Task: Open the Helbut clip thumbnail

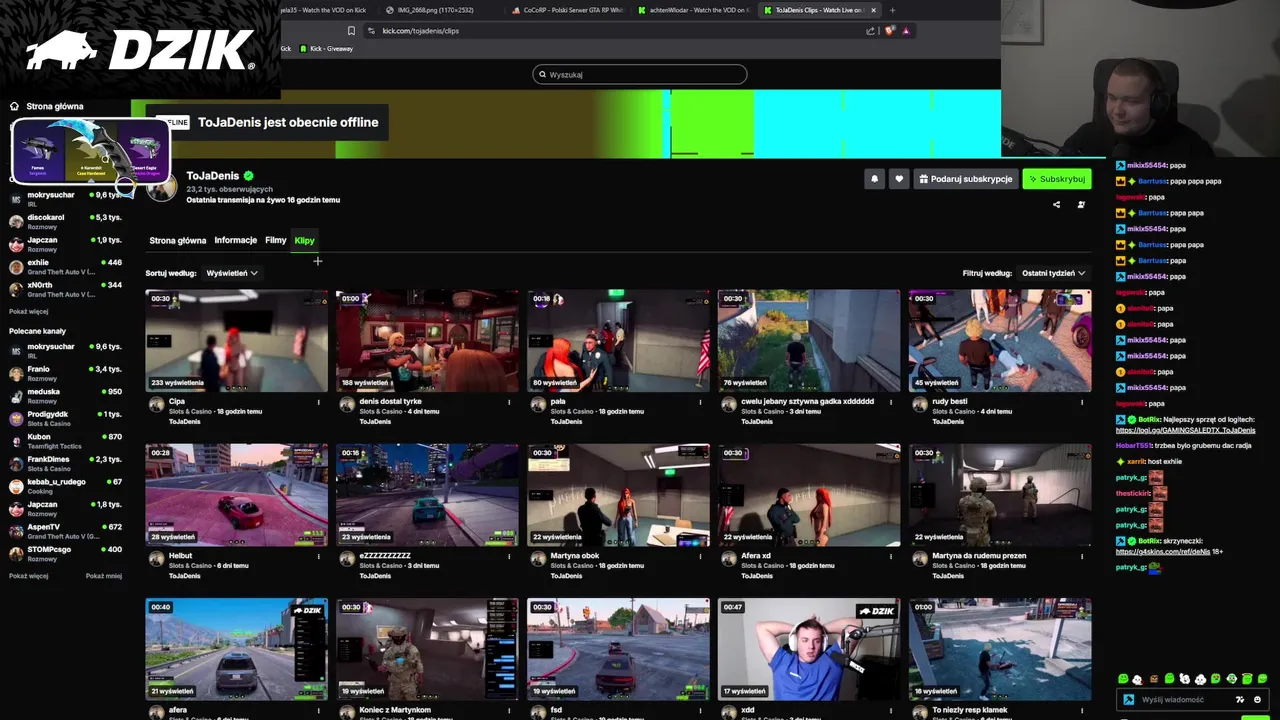Action: (x=236, y=495)
